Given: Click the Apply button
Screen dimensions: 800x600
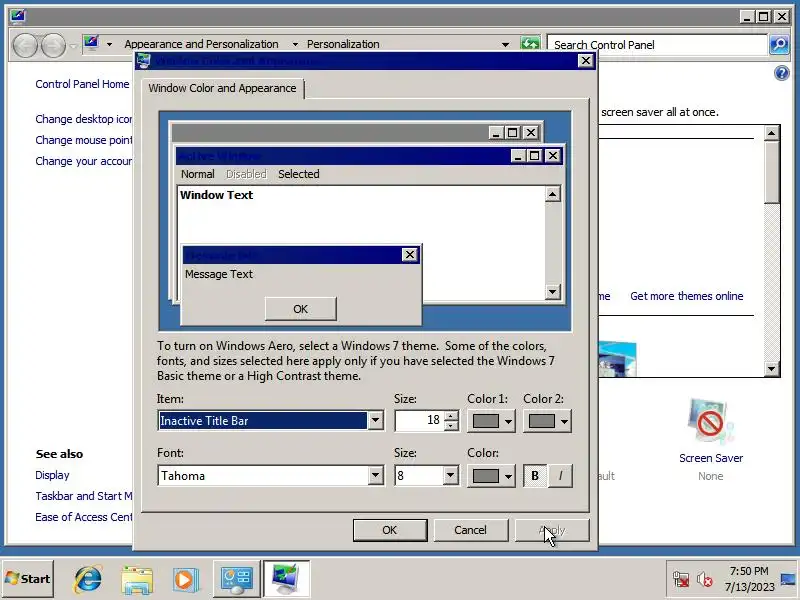Looking at the screenshot, I should (552, 530).
